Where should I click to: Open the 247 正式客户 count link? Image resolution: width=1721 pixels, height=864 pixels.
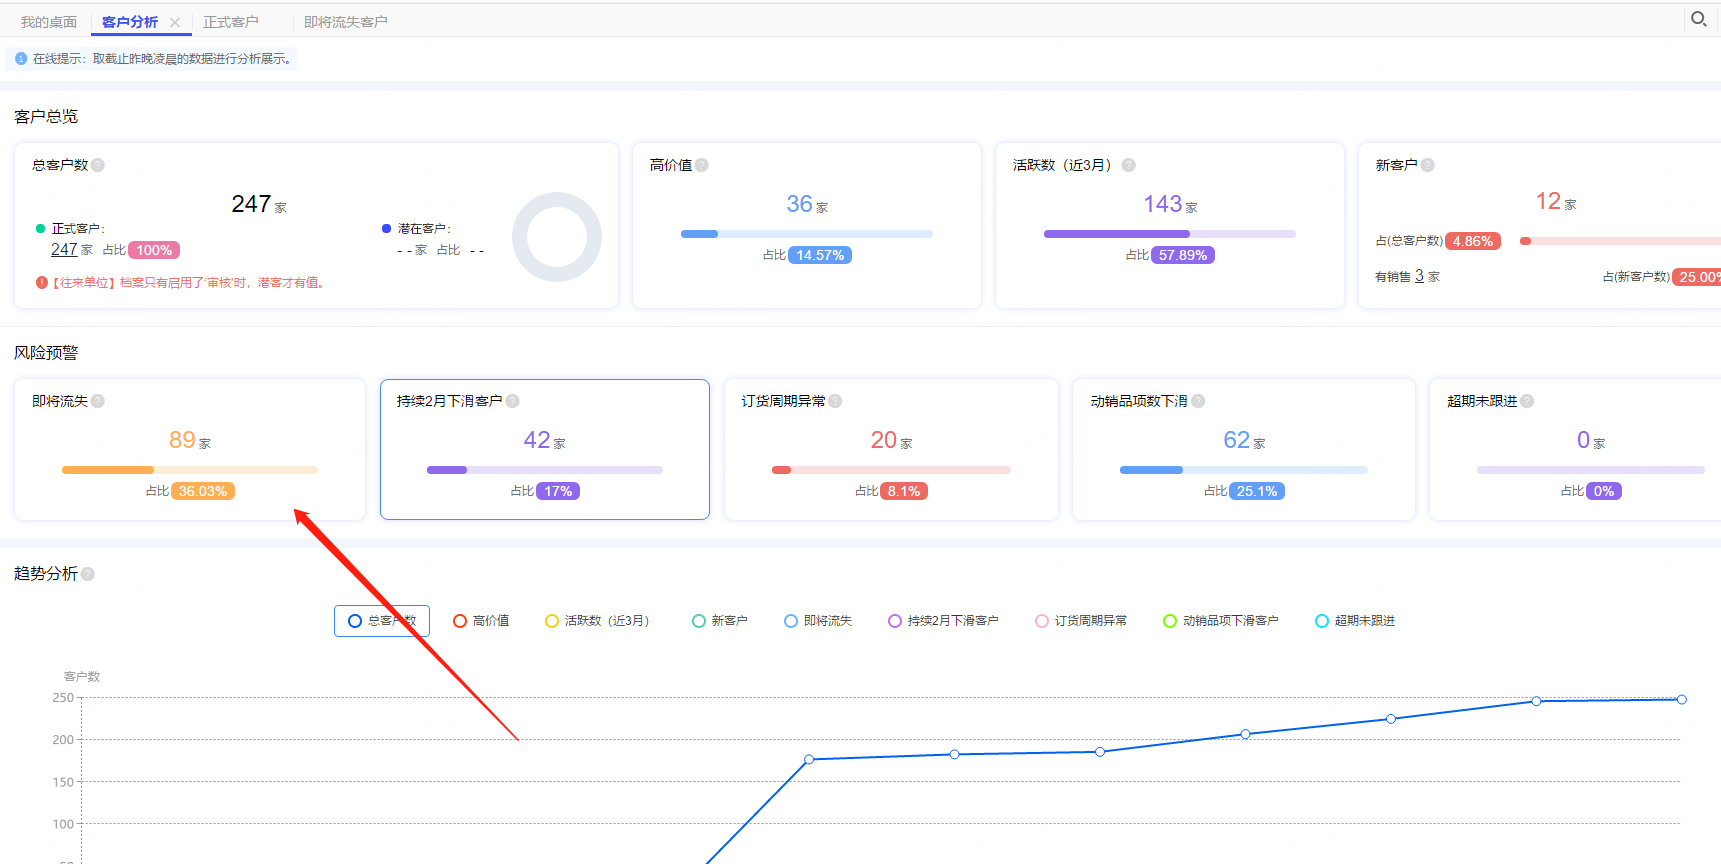64,250
